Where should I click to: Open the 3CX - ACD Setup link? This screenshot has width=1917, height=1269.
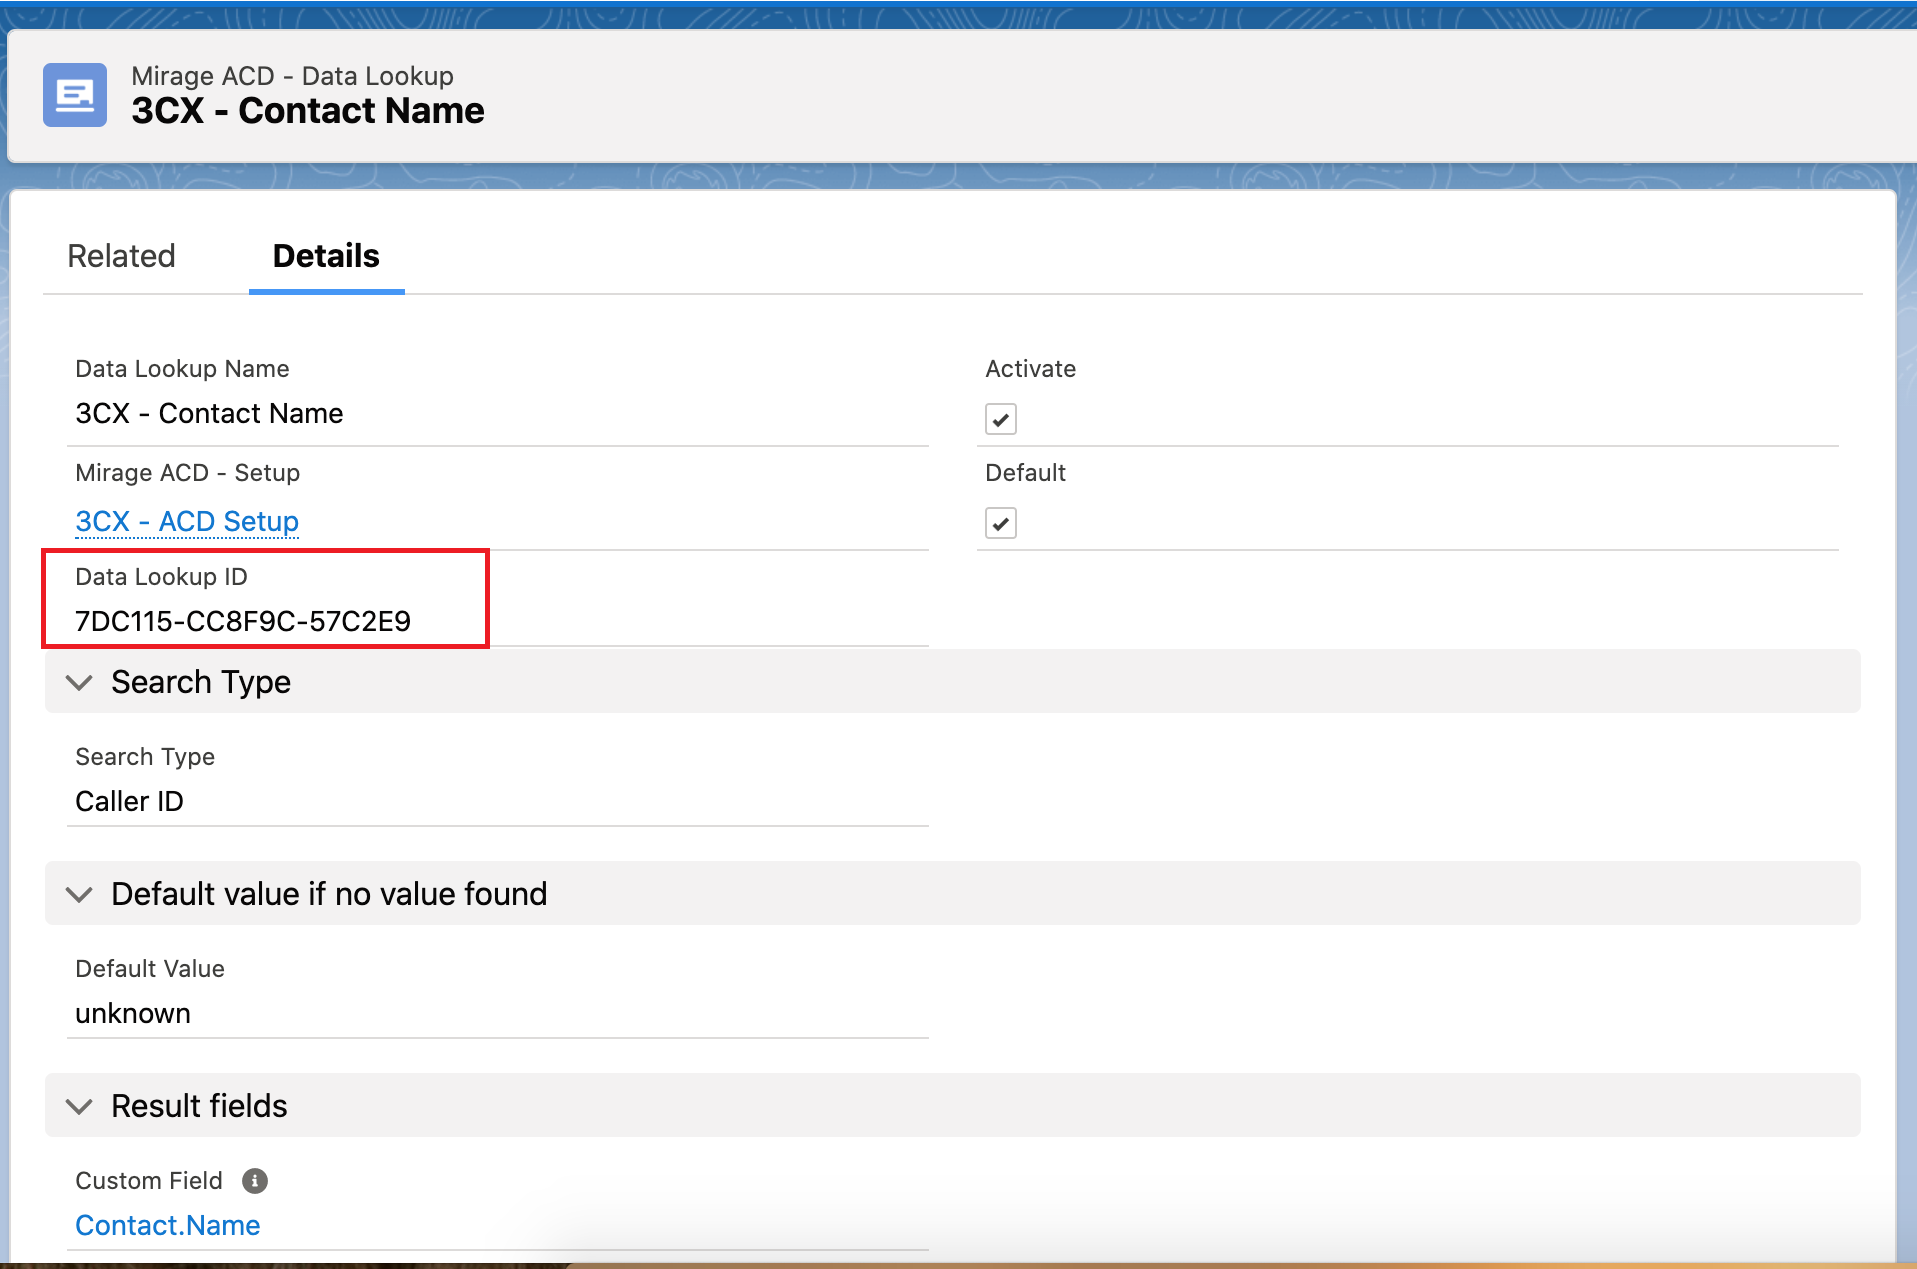click(x=187, y=521)
